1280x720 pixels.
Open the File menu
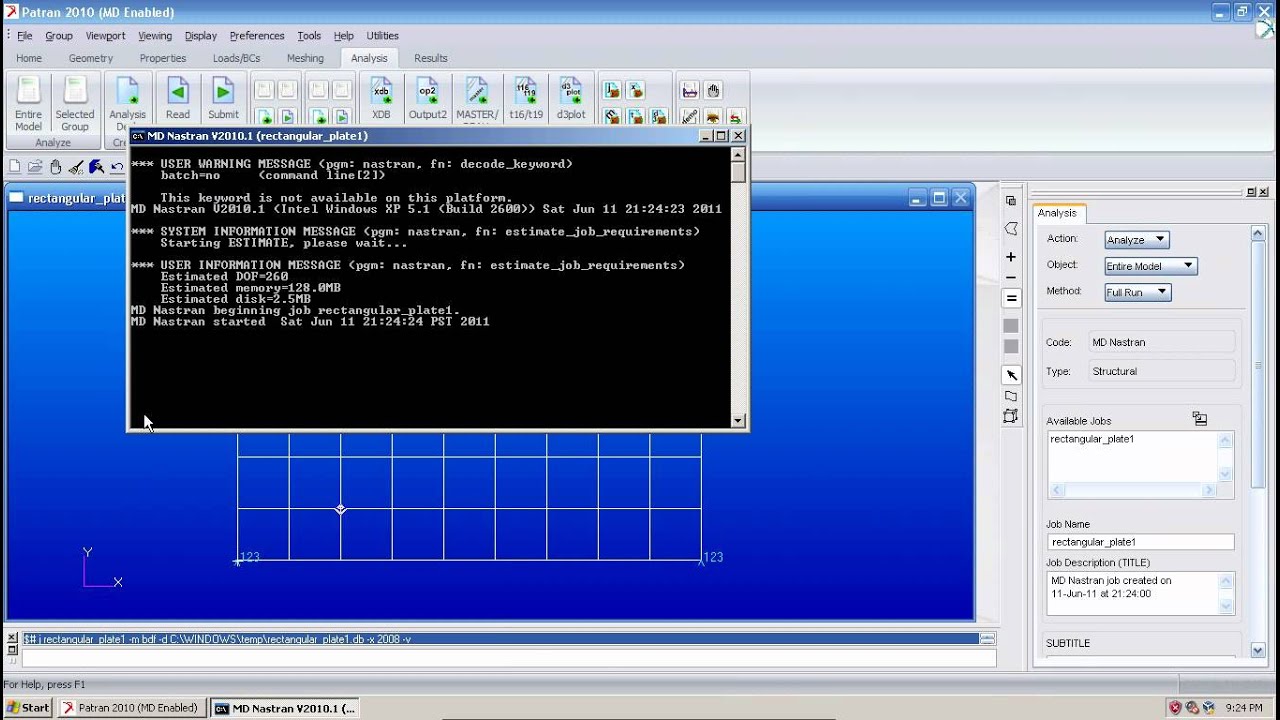pyautogui.click(x=25, y=36)
